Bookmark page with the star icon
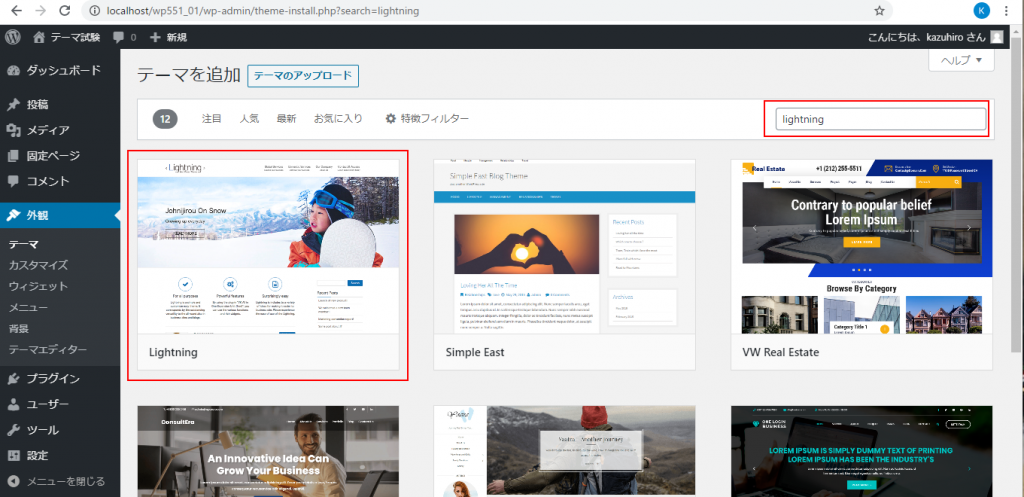 tap(879, 11)
